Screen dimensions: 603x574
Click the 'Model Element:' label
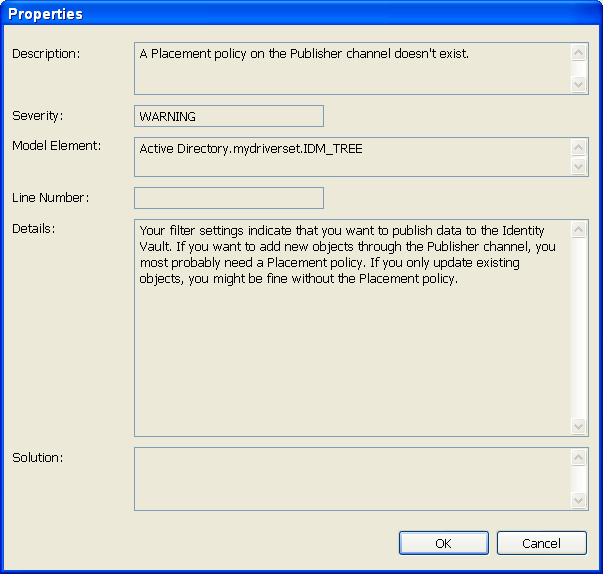(57, 146)
